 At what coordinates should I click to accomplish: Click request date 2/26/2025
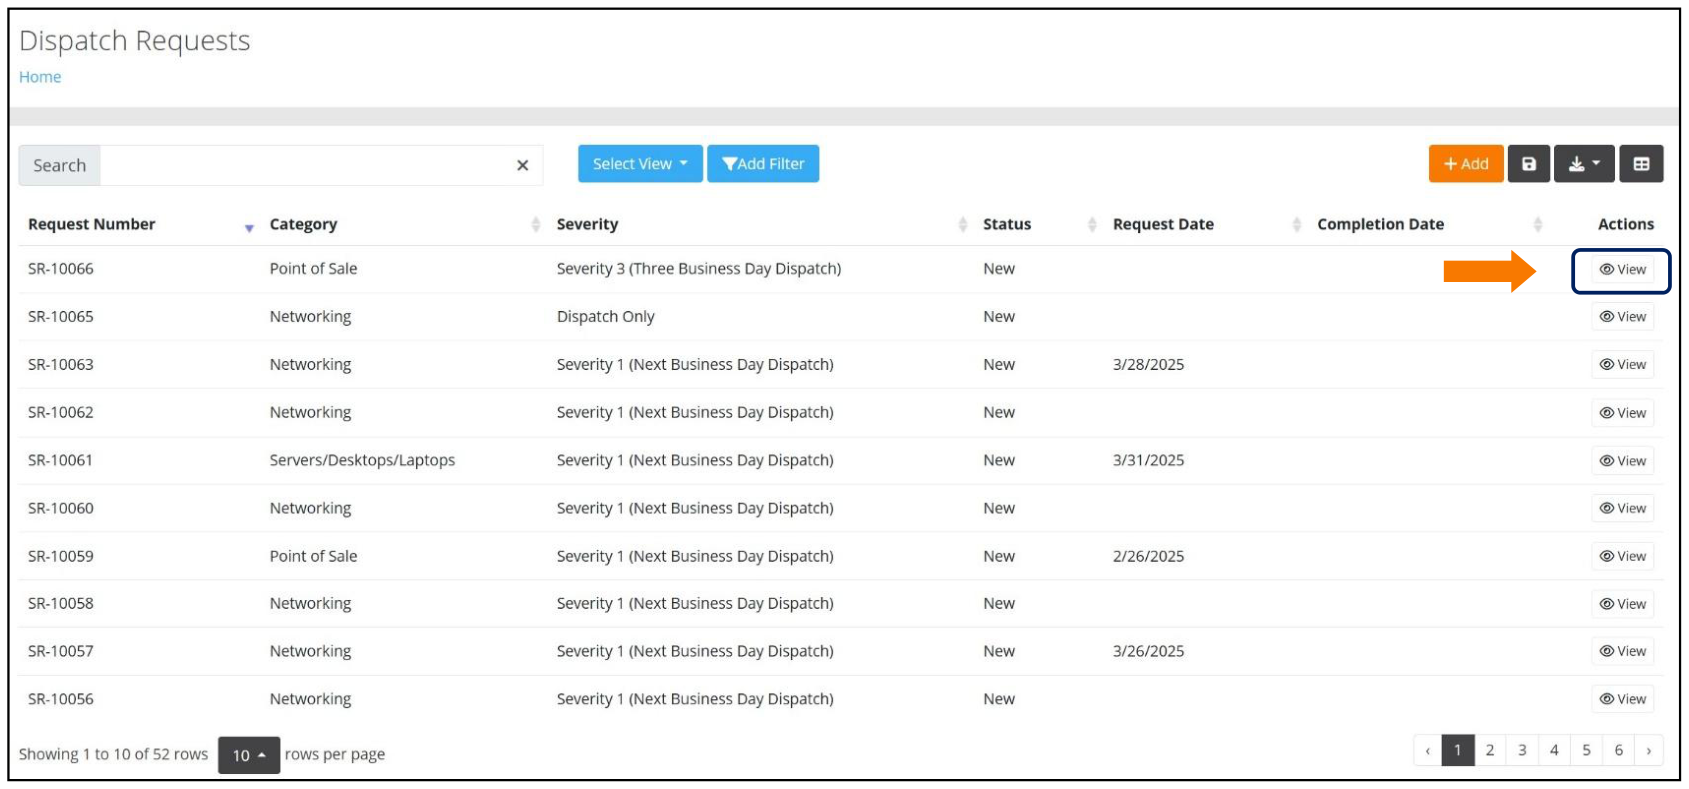pyautogui.click(x=1149, y=556)
